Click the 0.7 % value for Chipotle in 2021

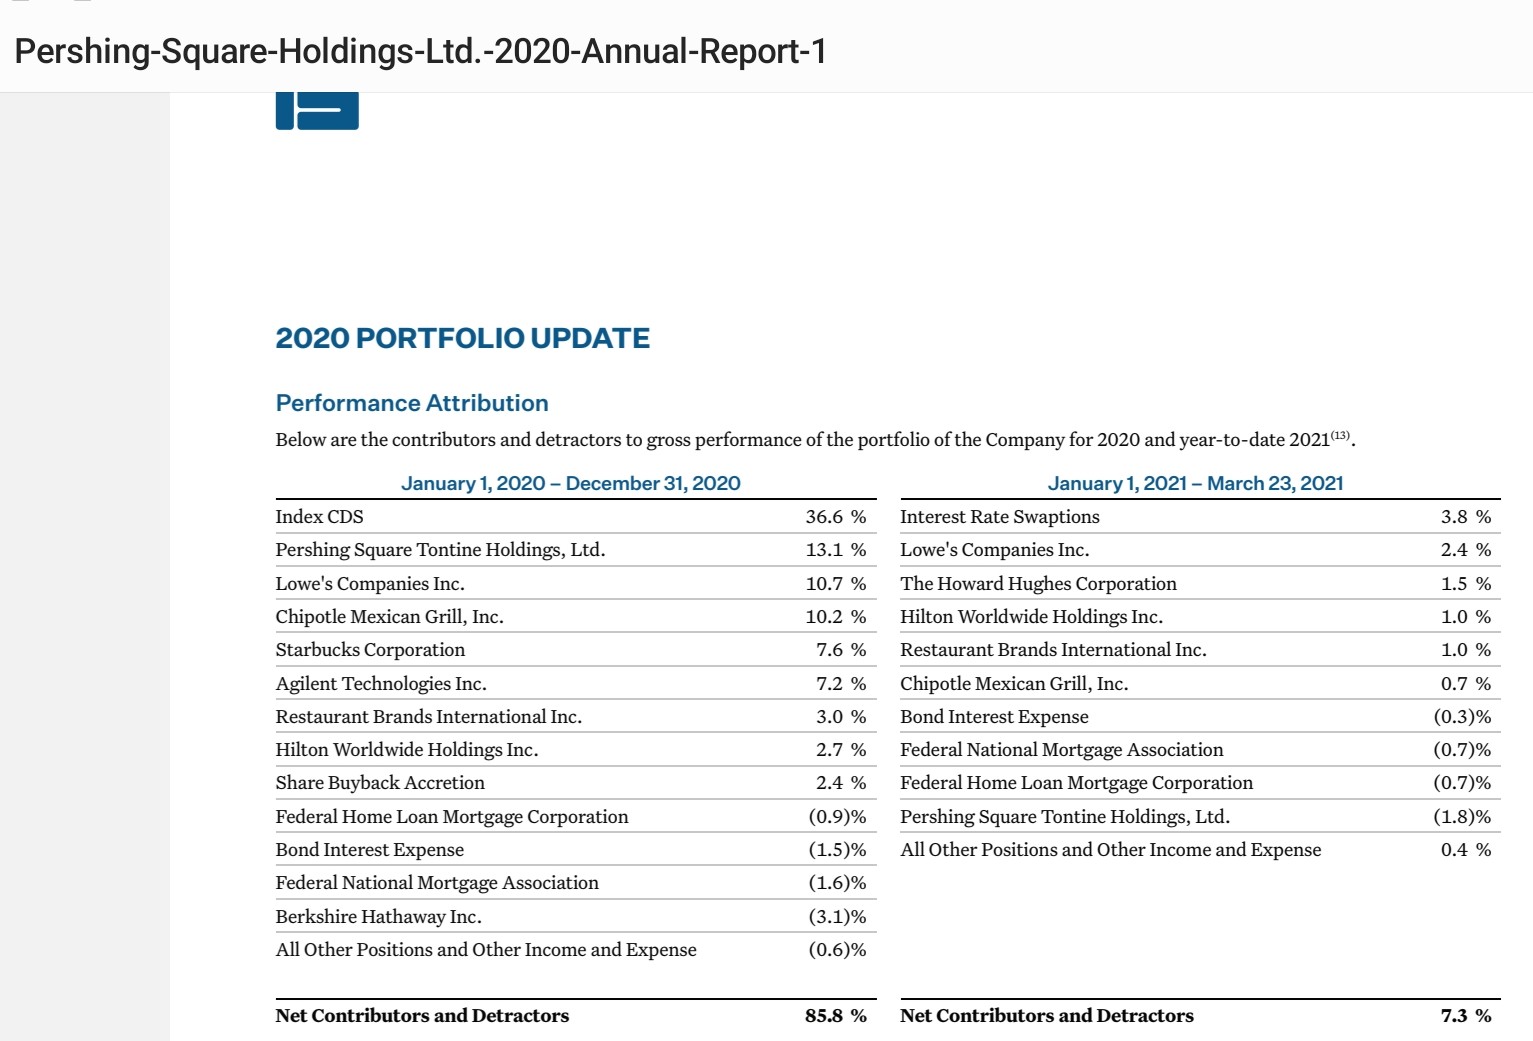pyautogui.click(x=1466, y=683)
